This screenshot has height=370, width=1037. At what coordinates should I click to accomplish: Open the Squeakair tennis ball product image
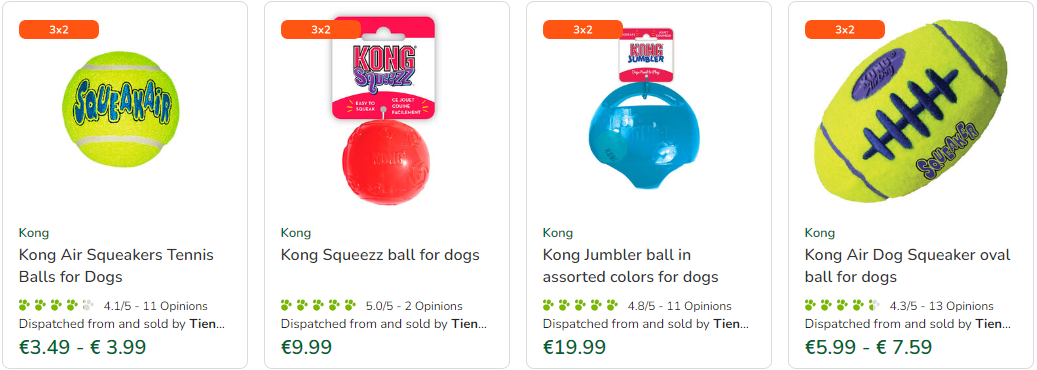click(121, 110)
